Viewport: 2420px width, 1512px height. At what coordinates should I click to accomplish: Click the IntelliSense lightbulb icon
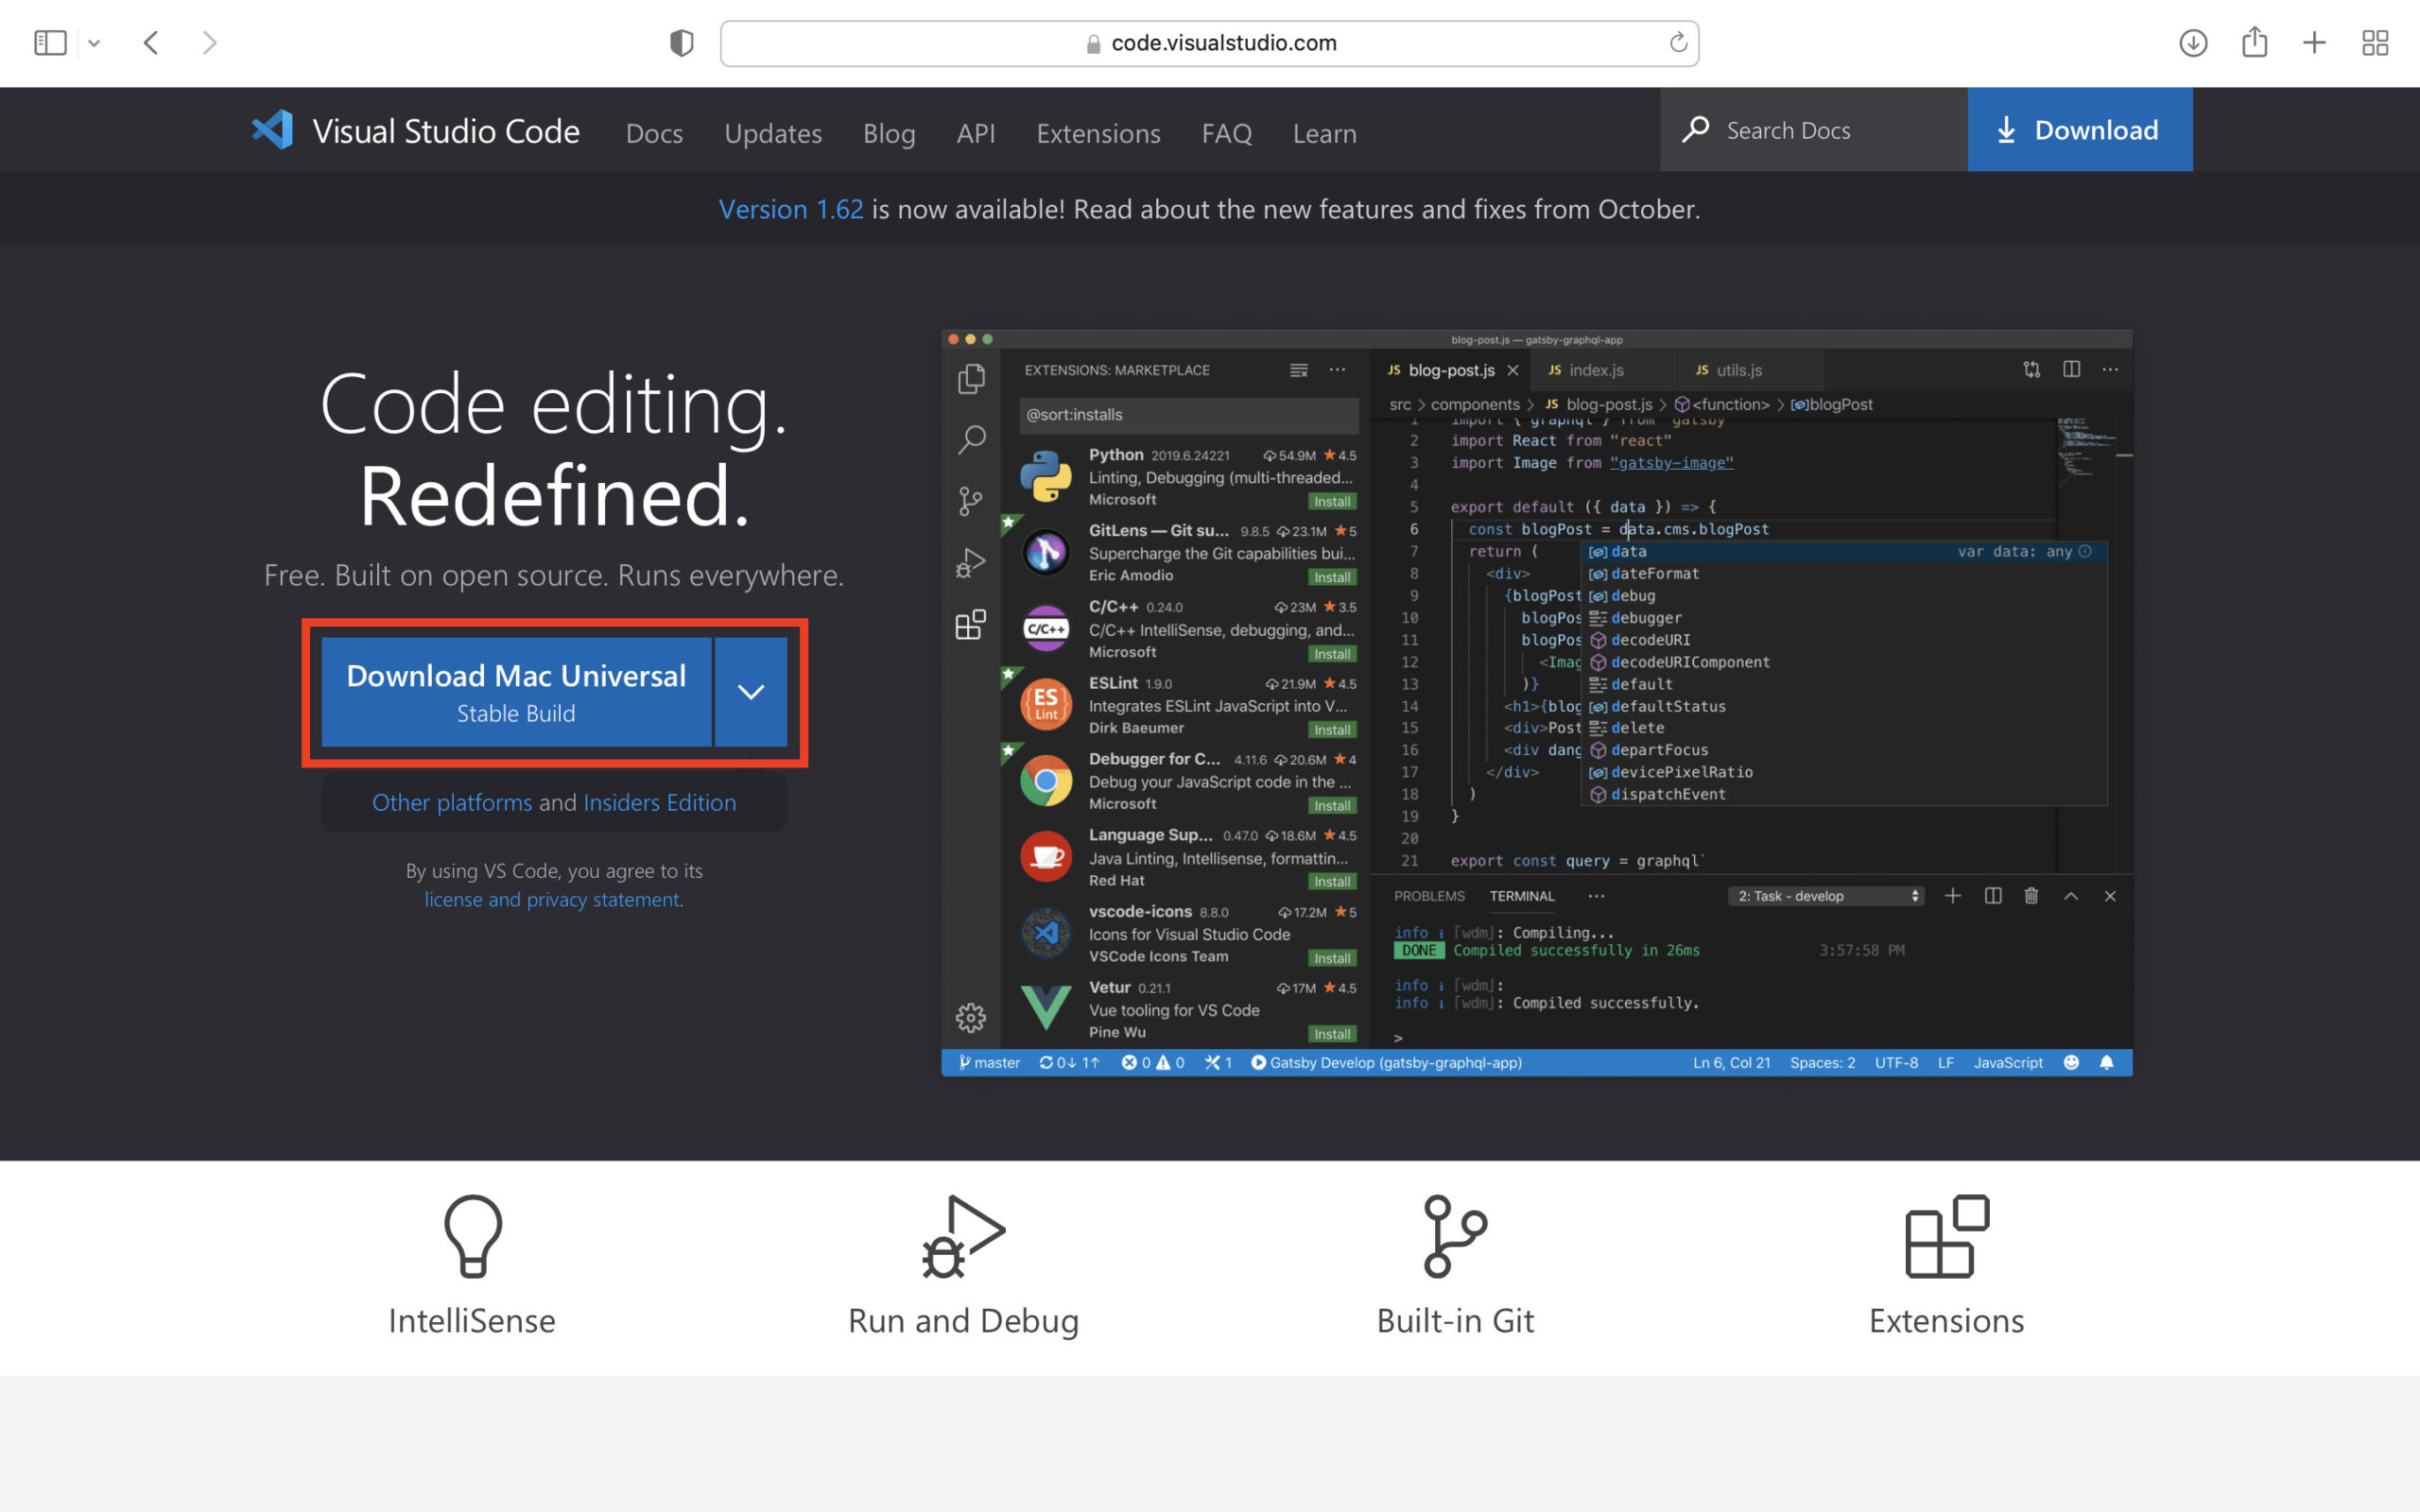point(472,1236)
